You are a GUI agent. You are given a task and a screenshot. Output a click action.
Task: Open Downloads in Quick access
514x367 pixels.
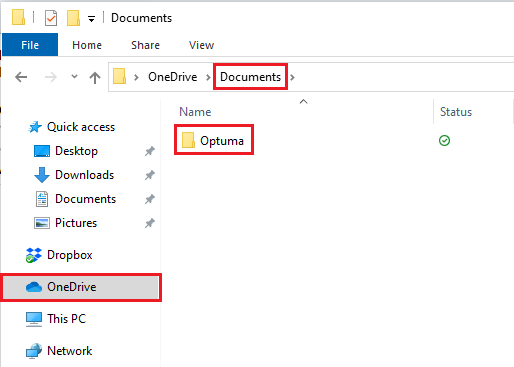pyautogui.click(x=85, y=175)
